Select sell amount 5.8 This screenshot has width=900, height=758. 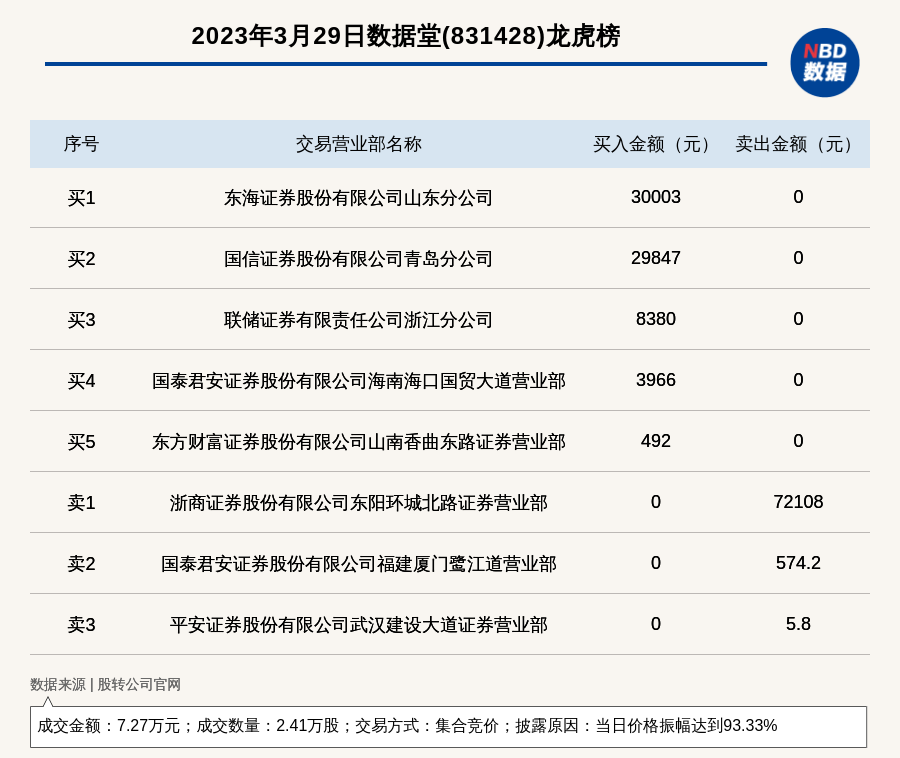798,624
